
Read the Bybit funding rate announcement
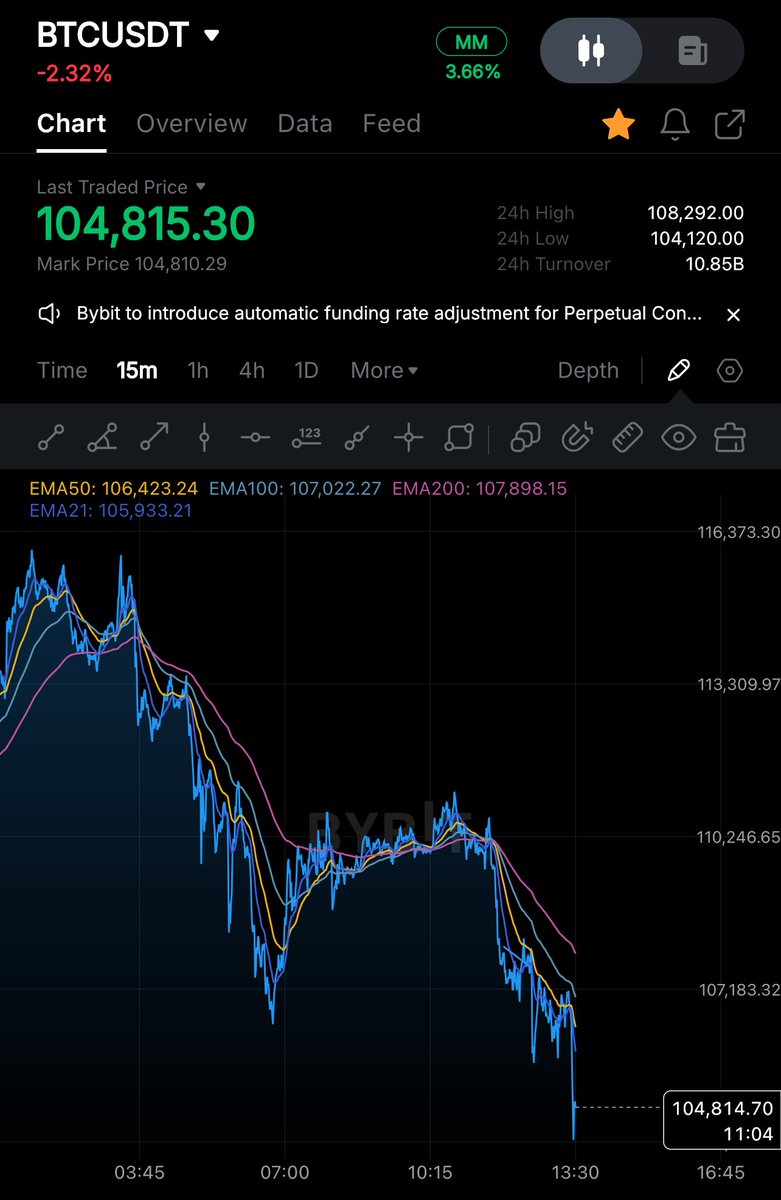tap(389, 314)
